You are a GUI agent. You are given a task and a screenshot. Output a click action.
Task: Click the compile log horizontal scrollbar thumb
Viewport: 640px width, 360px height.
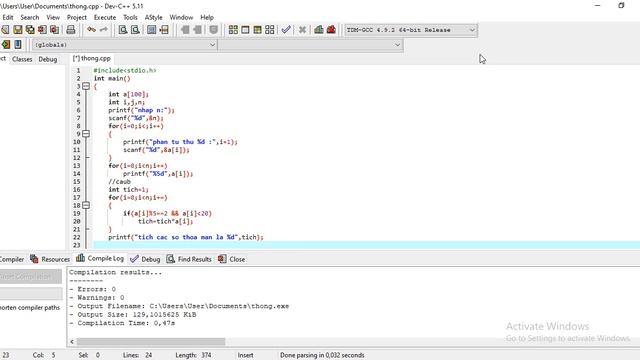[151, 341]
